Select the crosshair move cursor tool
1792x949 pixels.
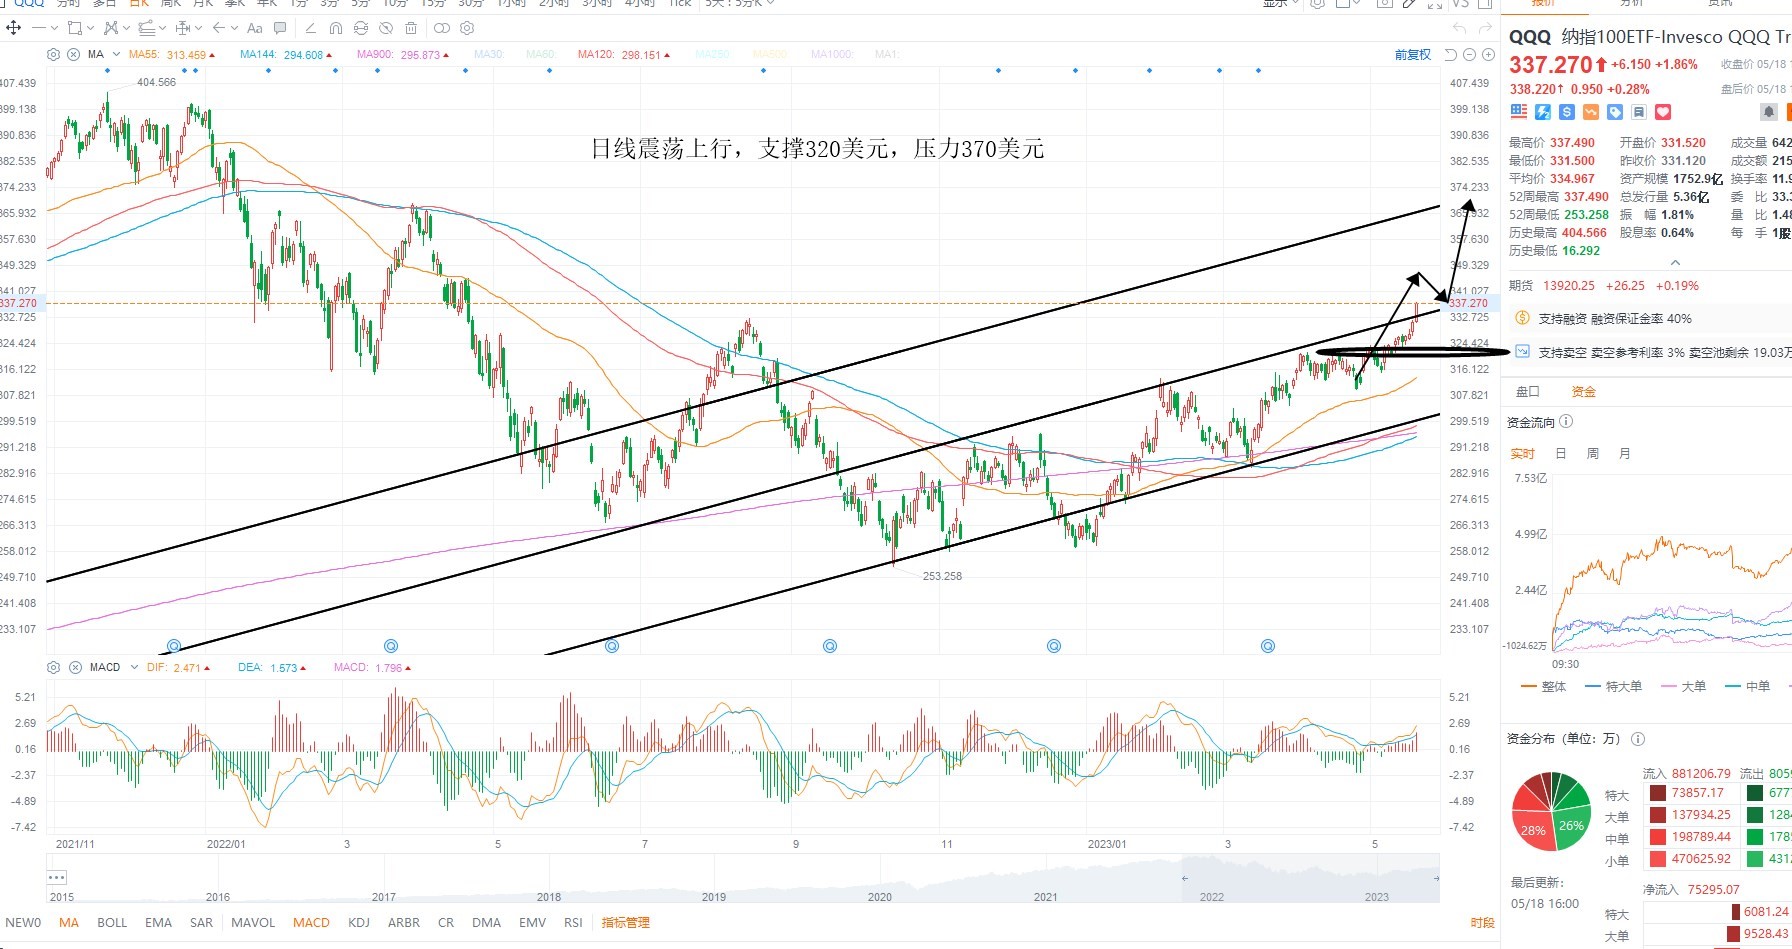tap(14, 28)
